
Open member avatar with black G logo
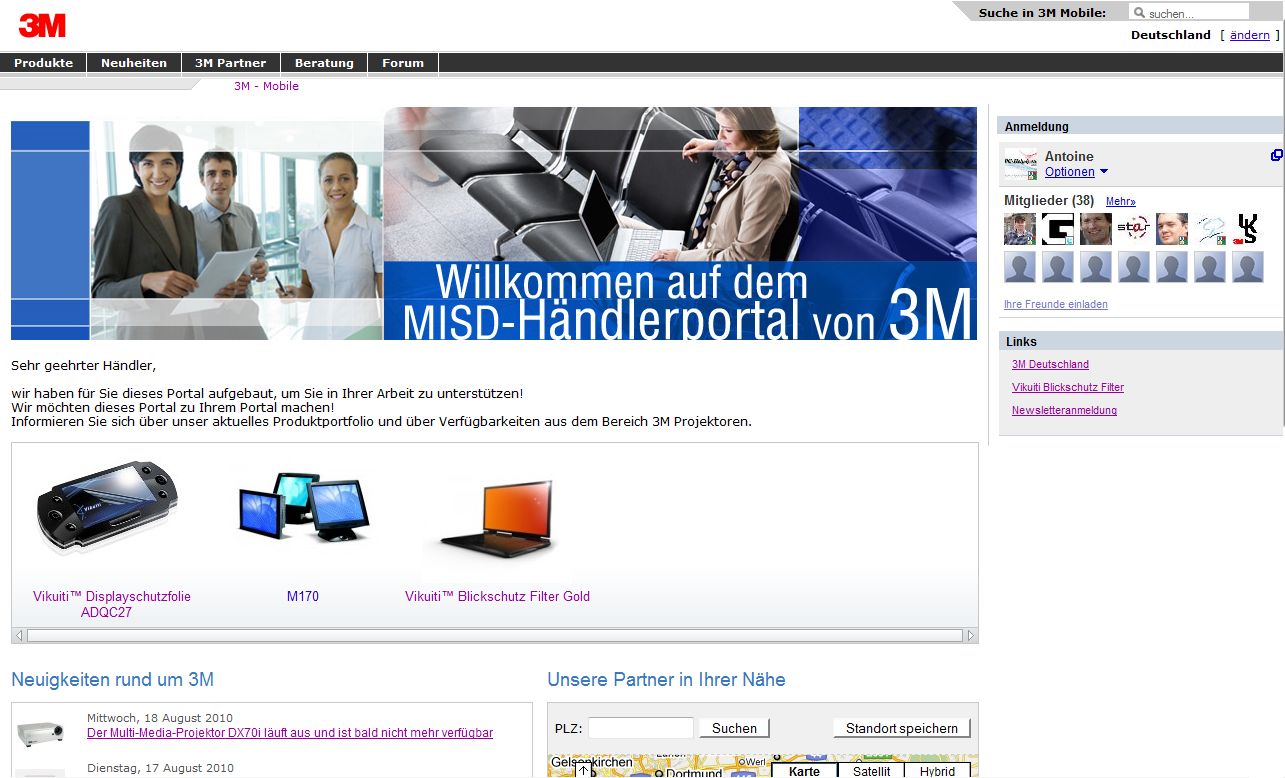[1058, 229]
